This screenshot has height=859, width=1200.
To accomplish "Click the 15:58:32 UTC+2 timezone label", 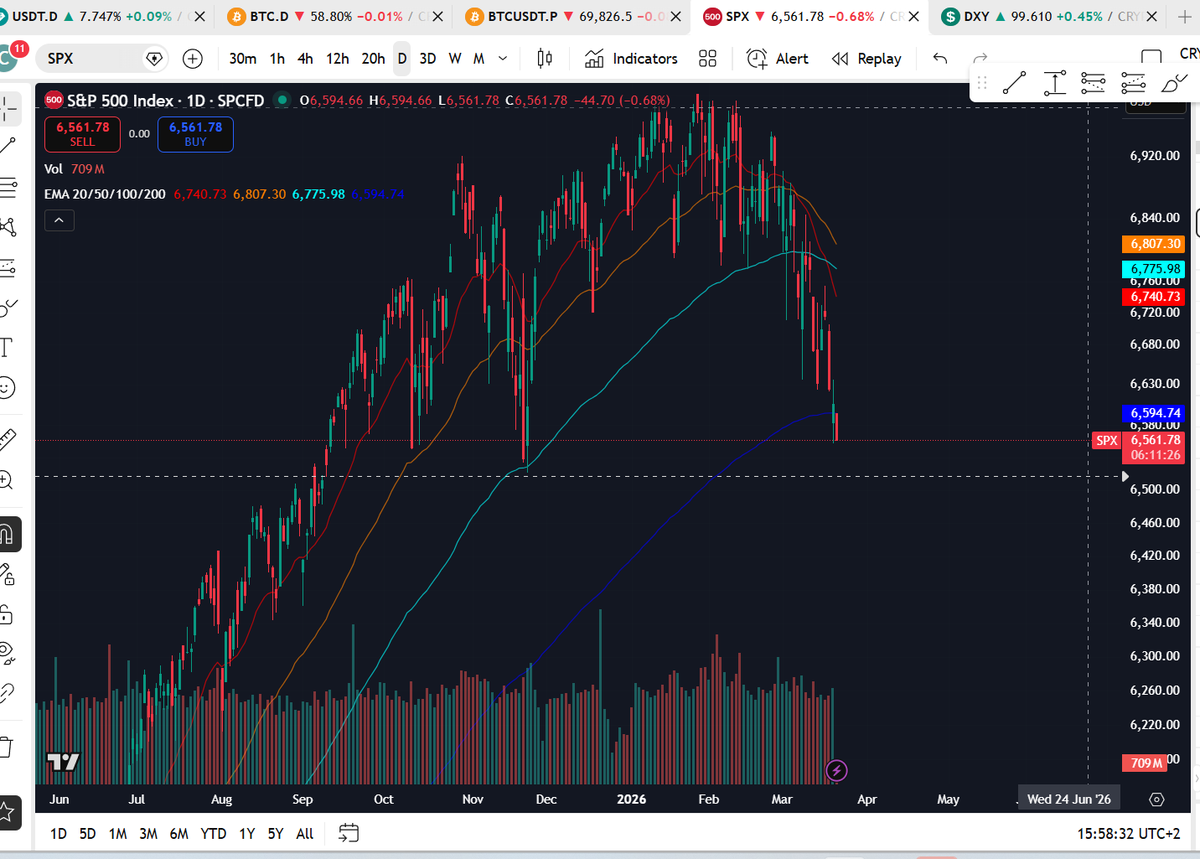I will pyautogui.click(x=1130, y=832).
